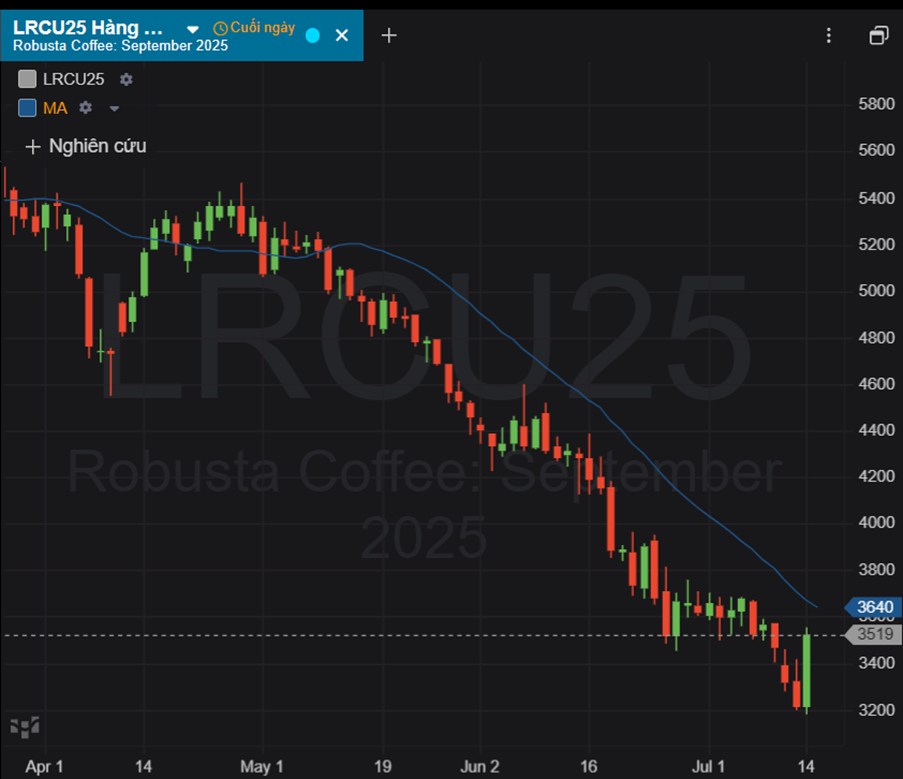Click the 'Jul 1' date axis label
The image size is (903, 779).
point(708,766)
